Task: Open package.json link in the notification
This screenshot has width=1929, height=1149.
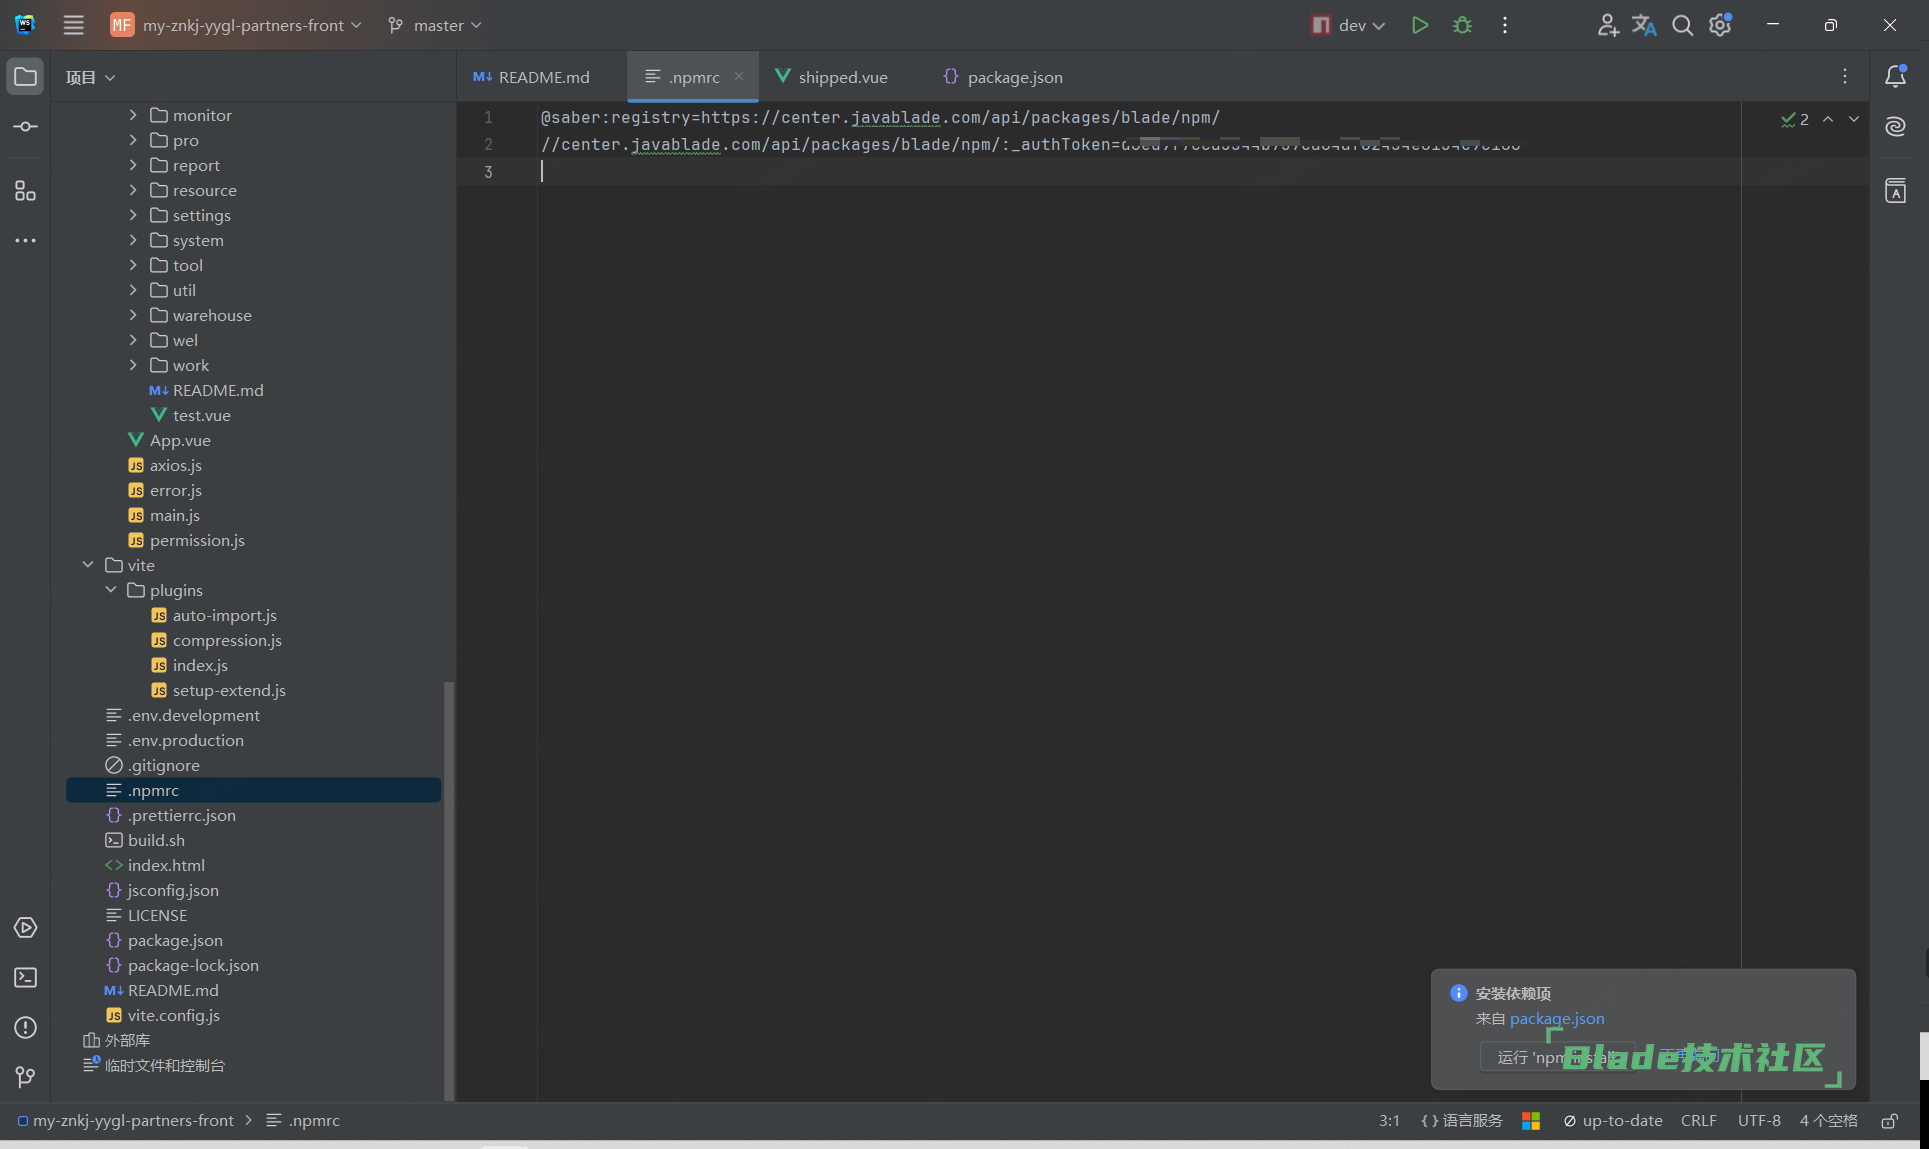Action: pyautogui.click(x=1556, y=1018)
